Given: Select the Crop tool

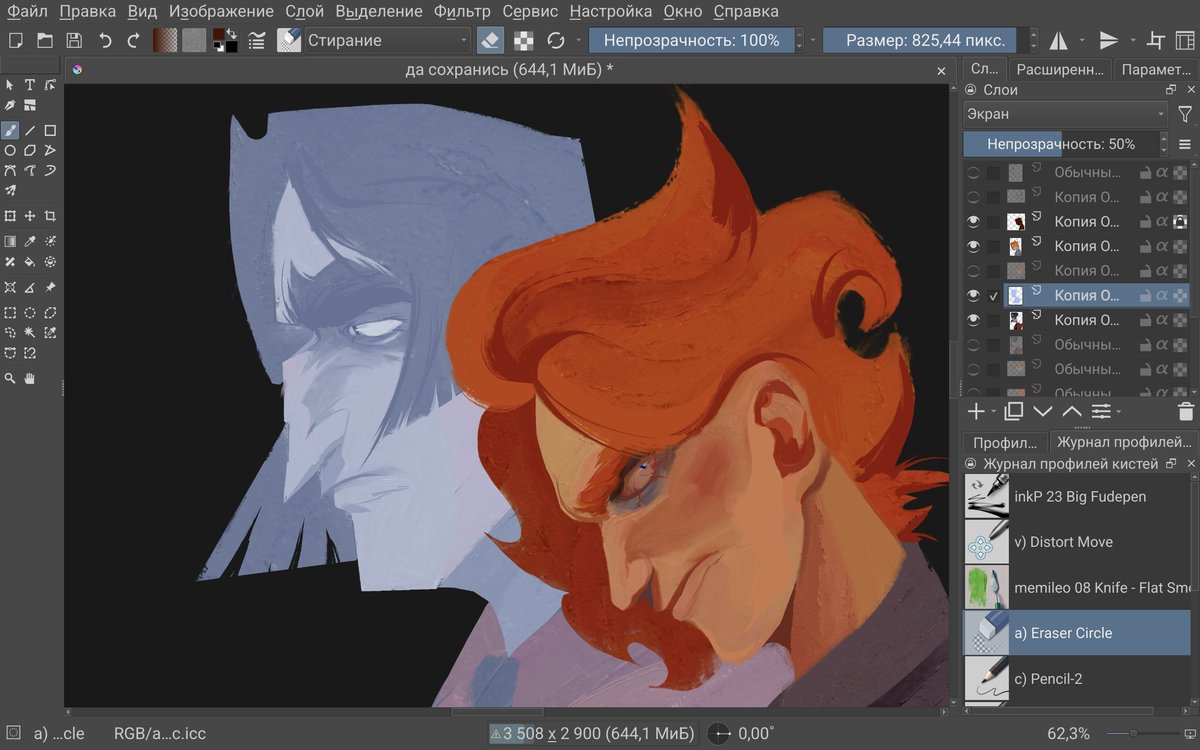Looking at the screenshot, I should point(50,216).
